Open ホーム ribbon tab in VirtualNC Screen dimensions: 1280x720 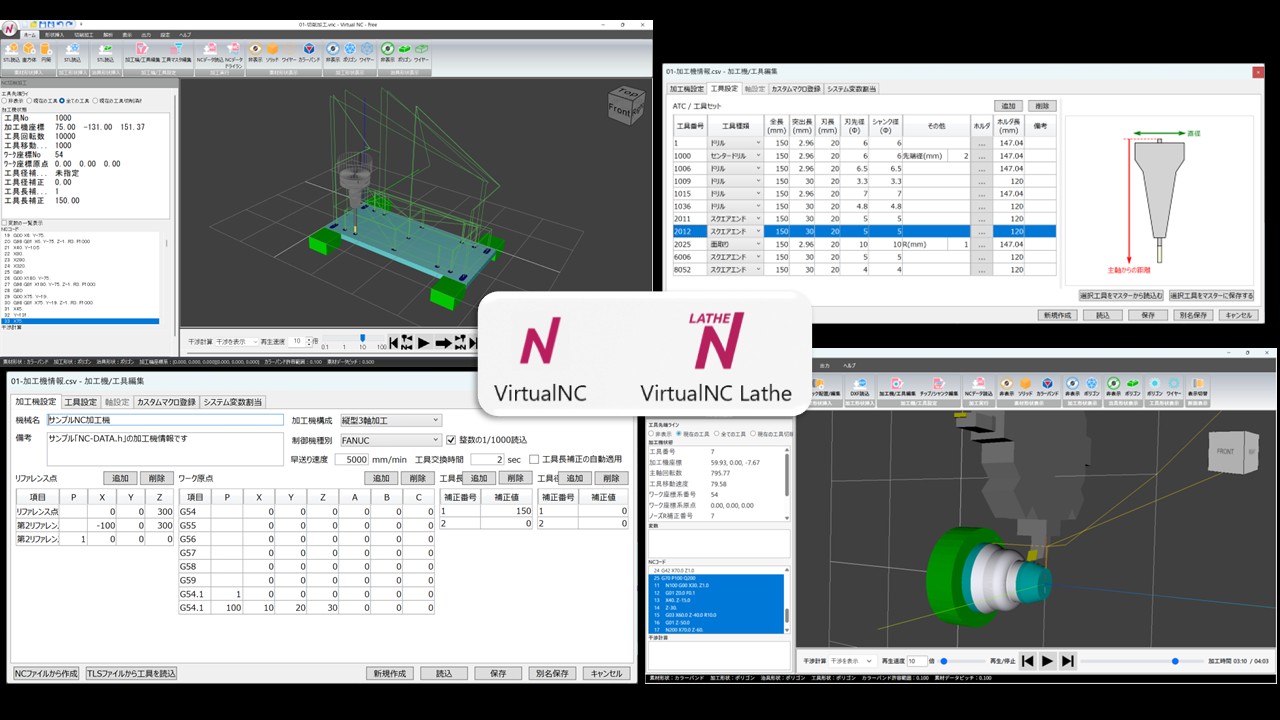click(x=29, y=34)
